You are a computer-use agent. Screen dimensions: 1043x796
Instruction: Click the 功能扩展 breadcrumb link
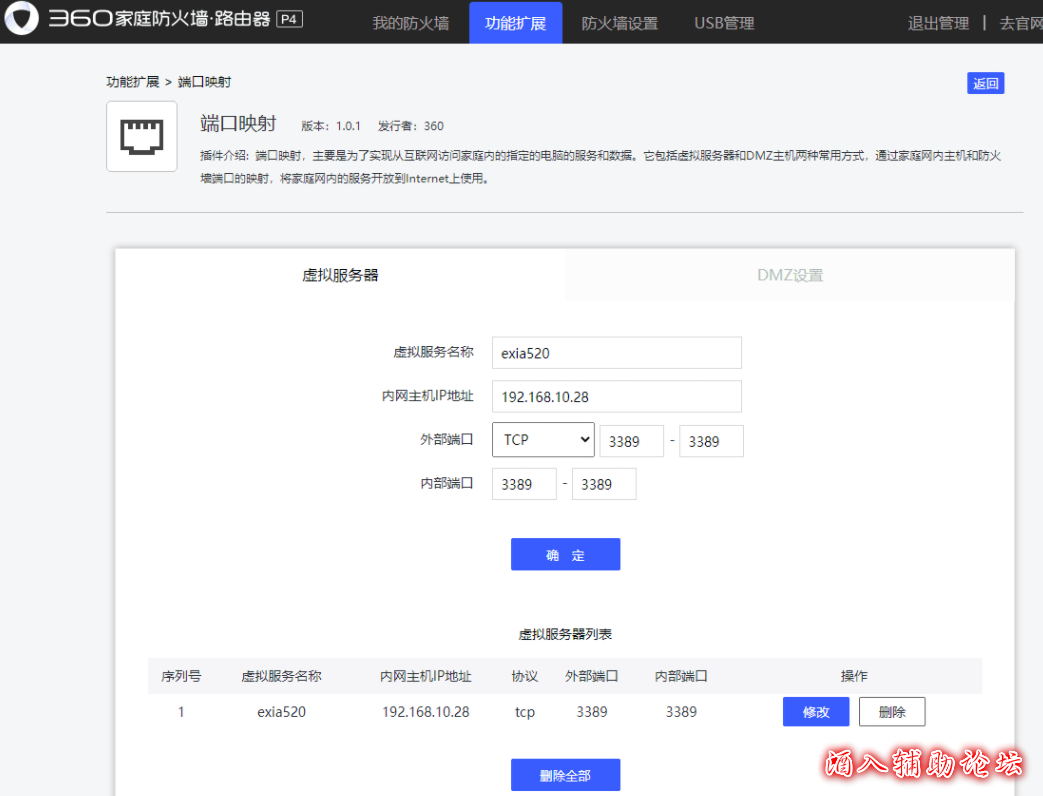(132, 82)
